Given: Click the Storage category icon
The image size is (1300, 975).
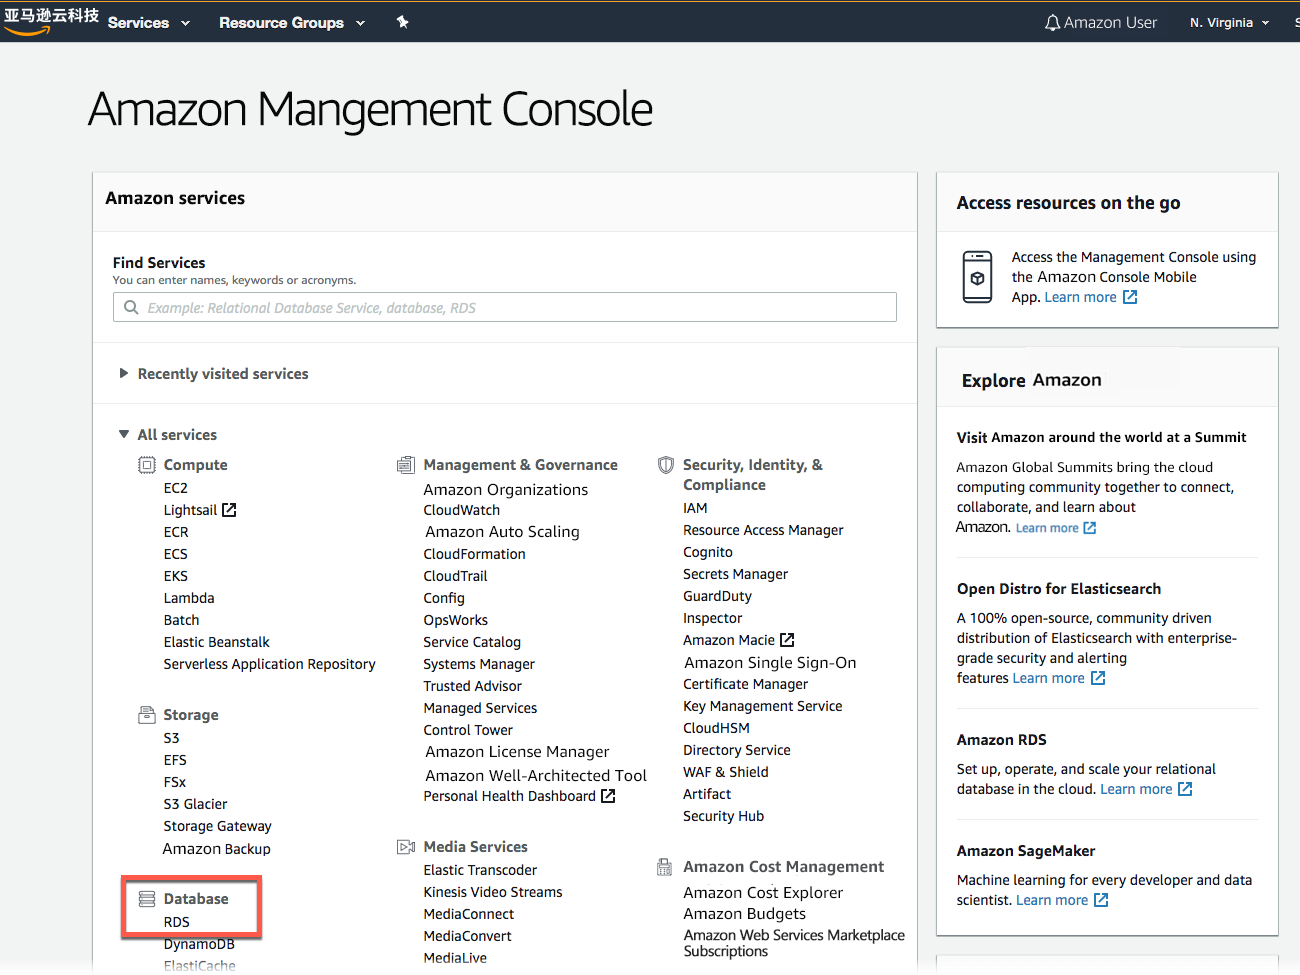Looking at the screenshot, I should tap(145, 714).
